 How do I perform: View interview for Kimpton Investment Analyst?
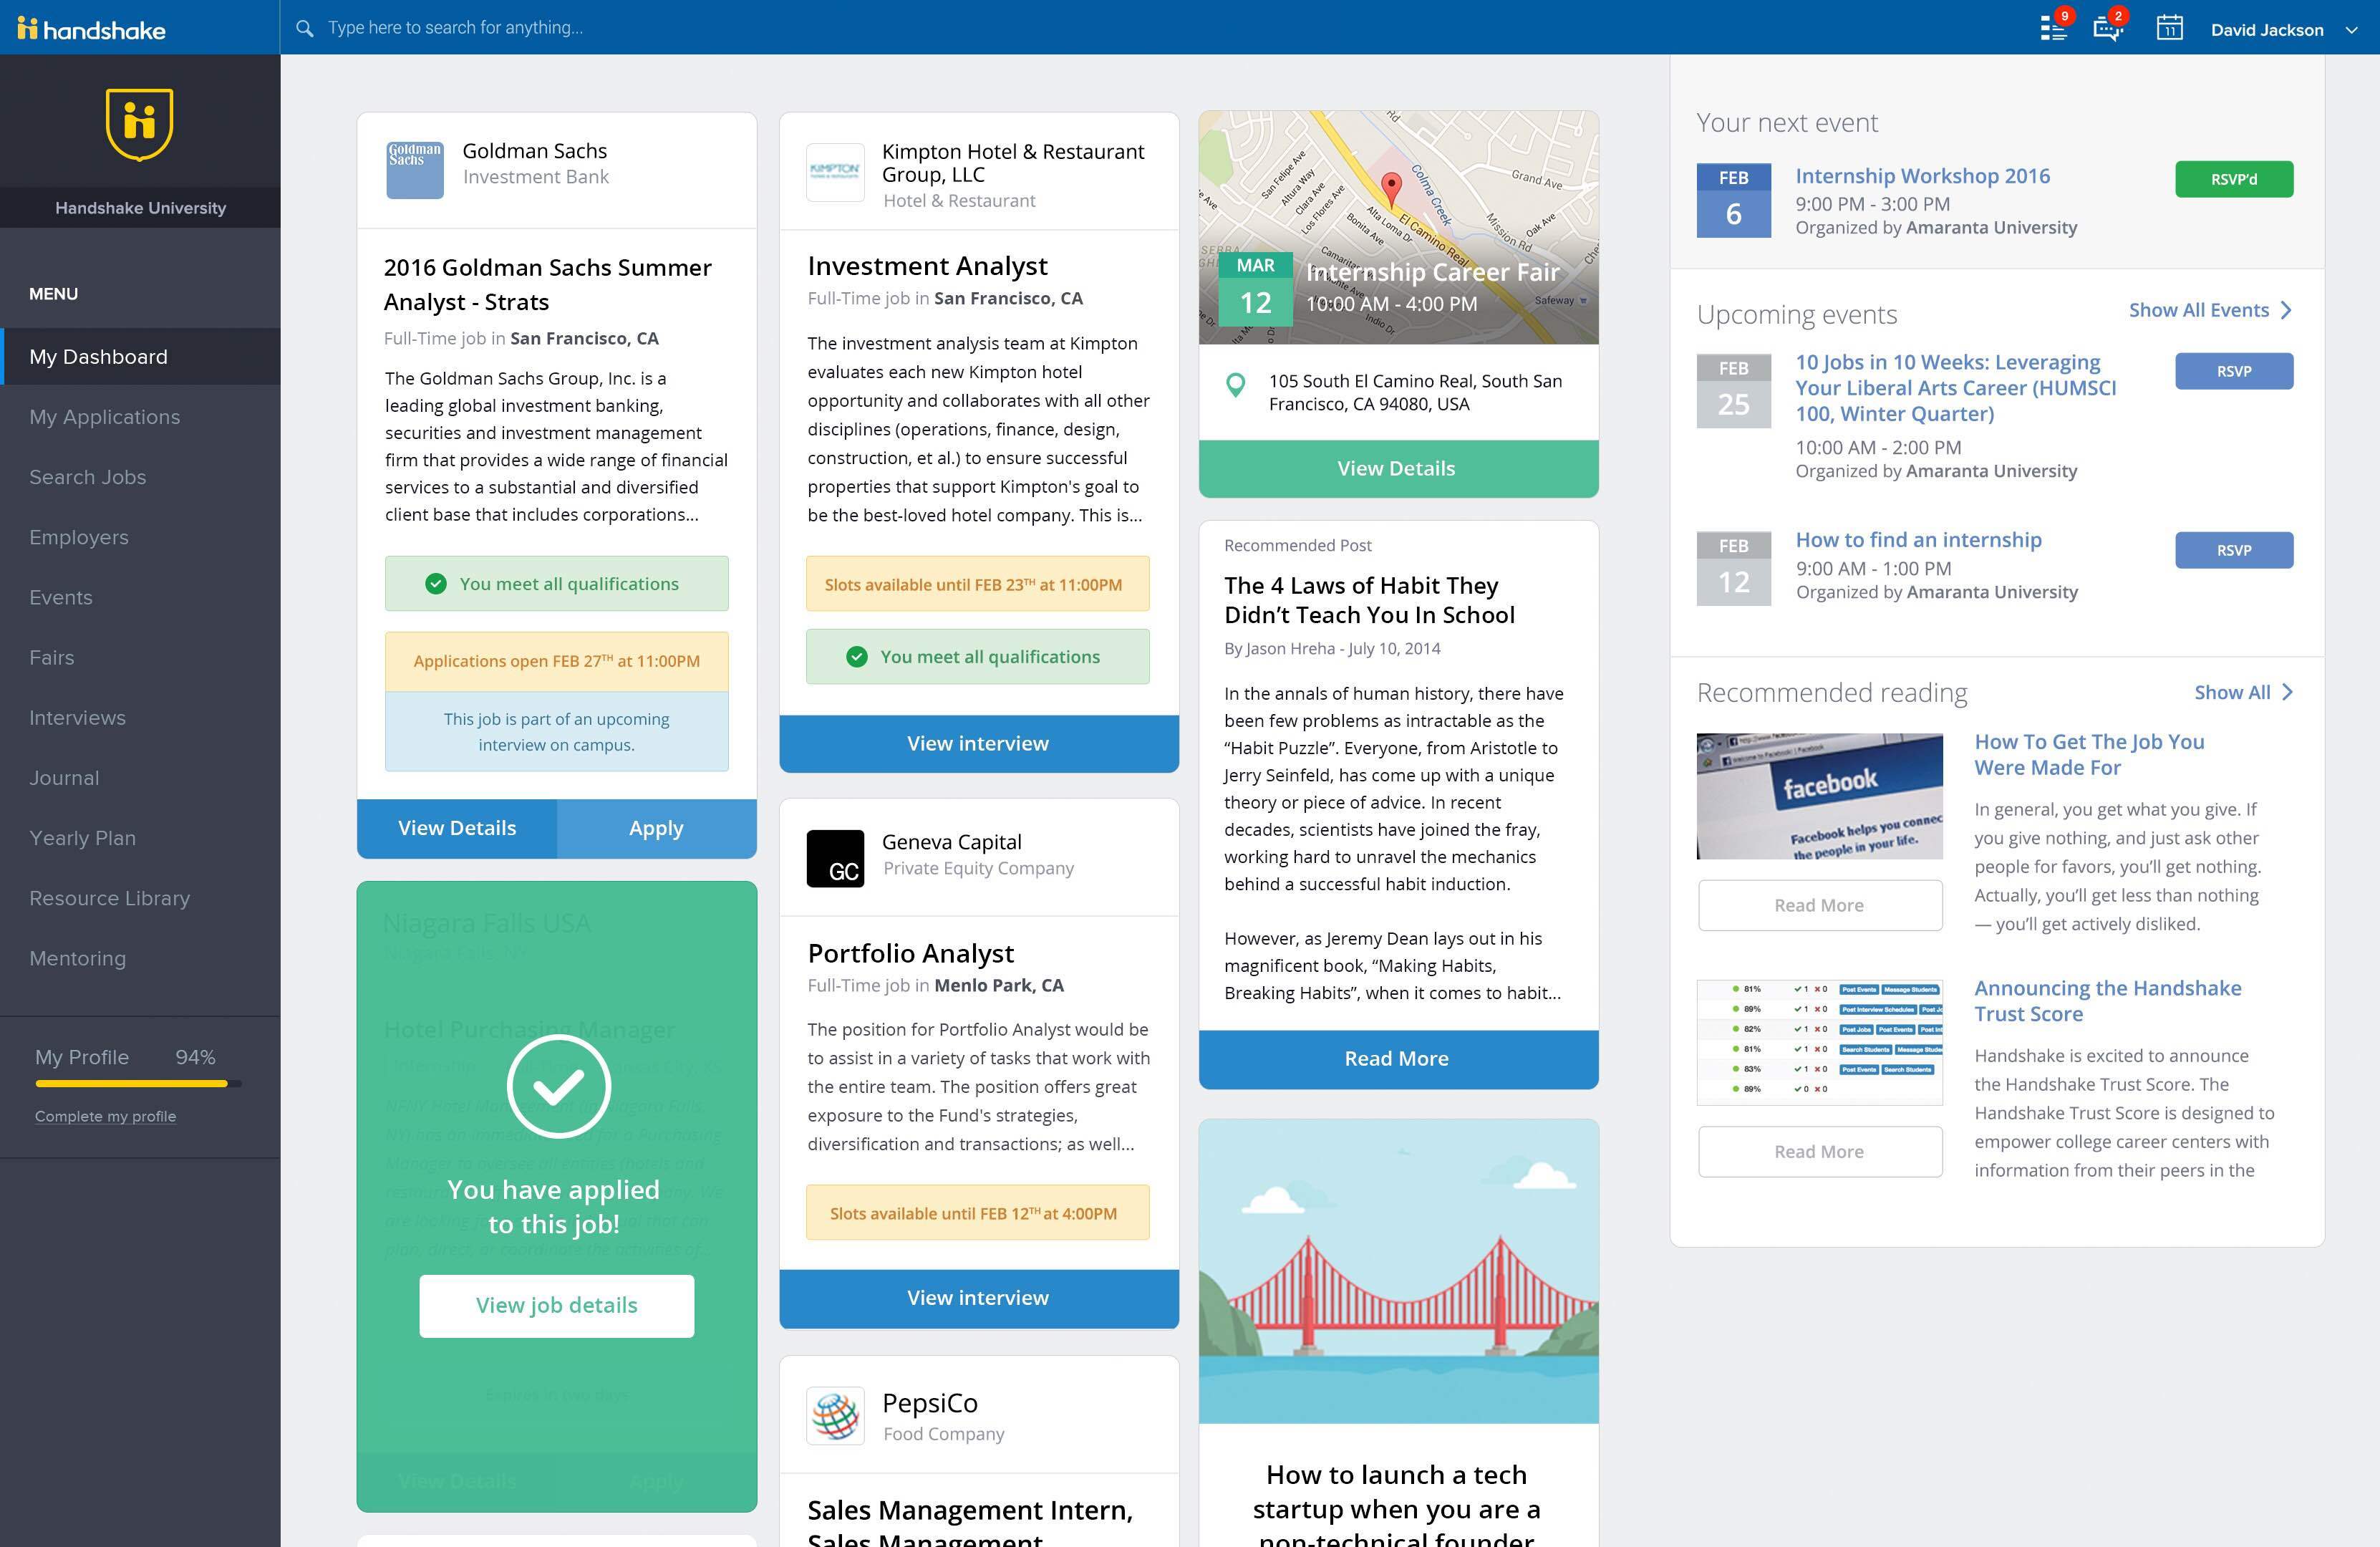coord(979,743)
